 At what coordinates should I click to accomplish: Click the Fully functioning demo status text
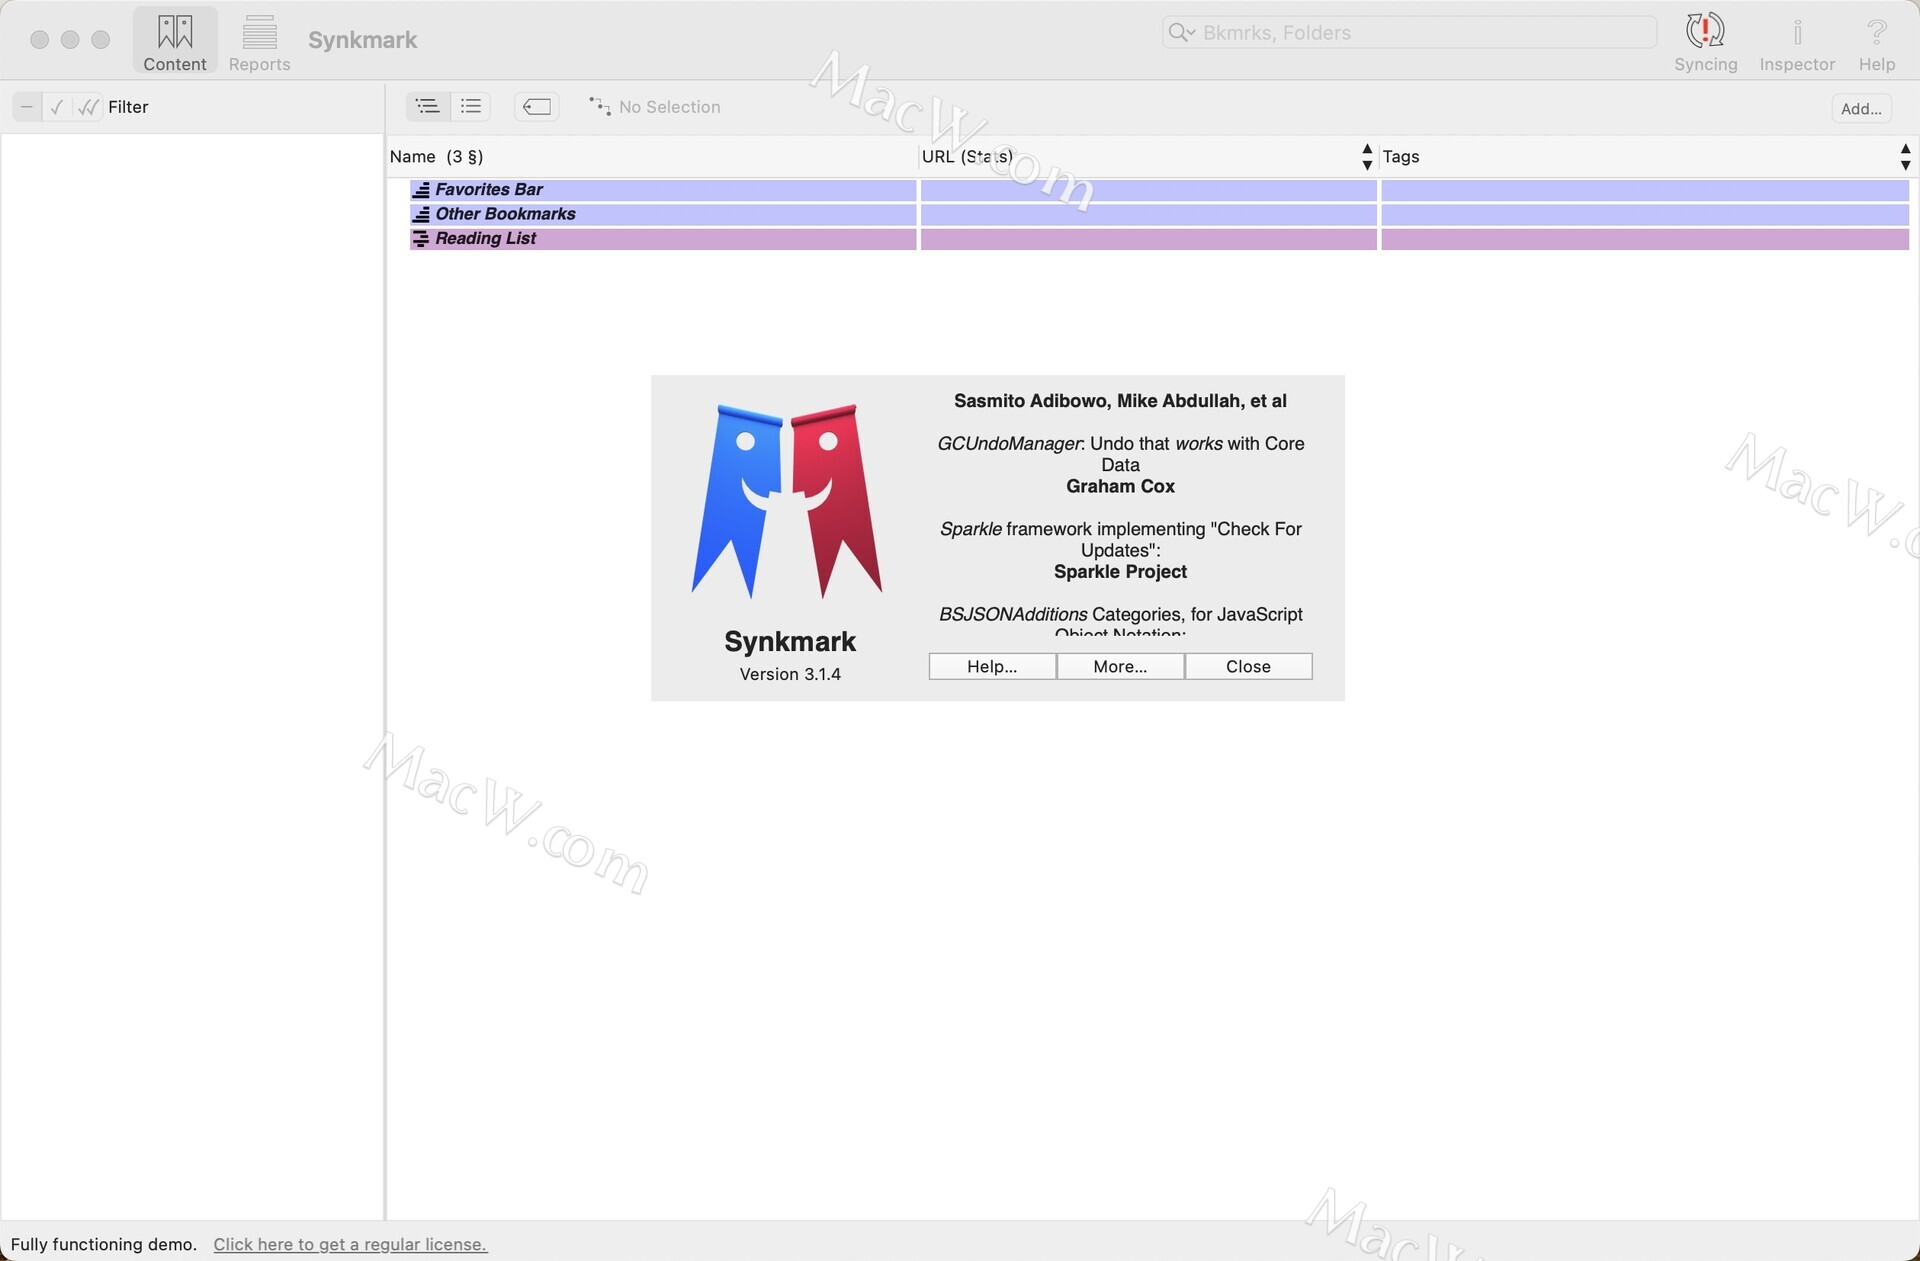click(104, 1244)
